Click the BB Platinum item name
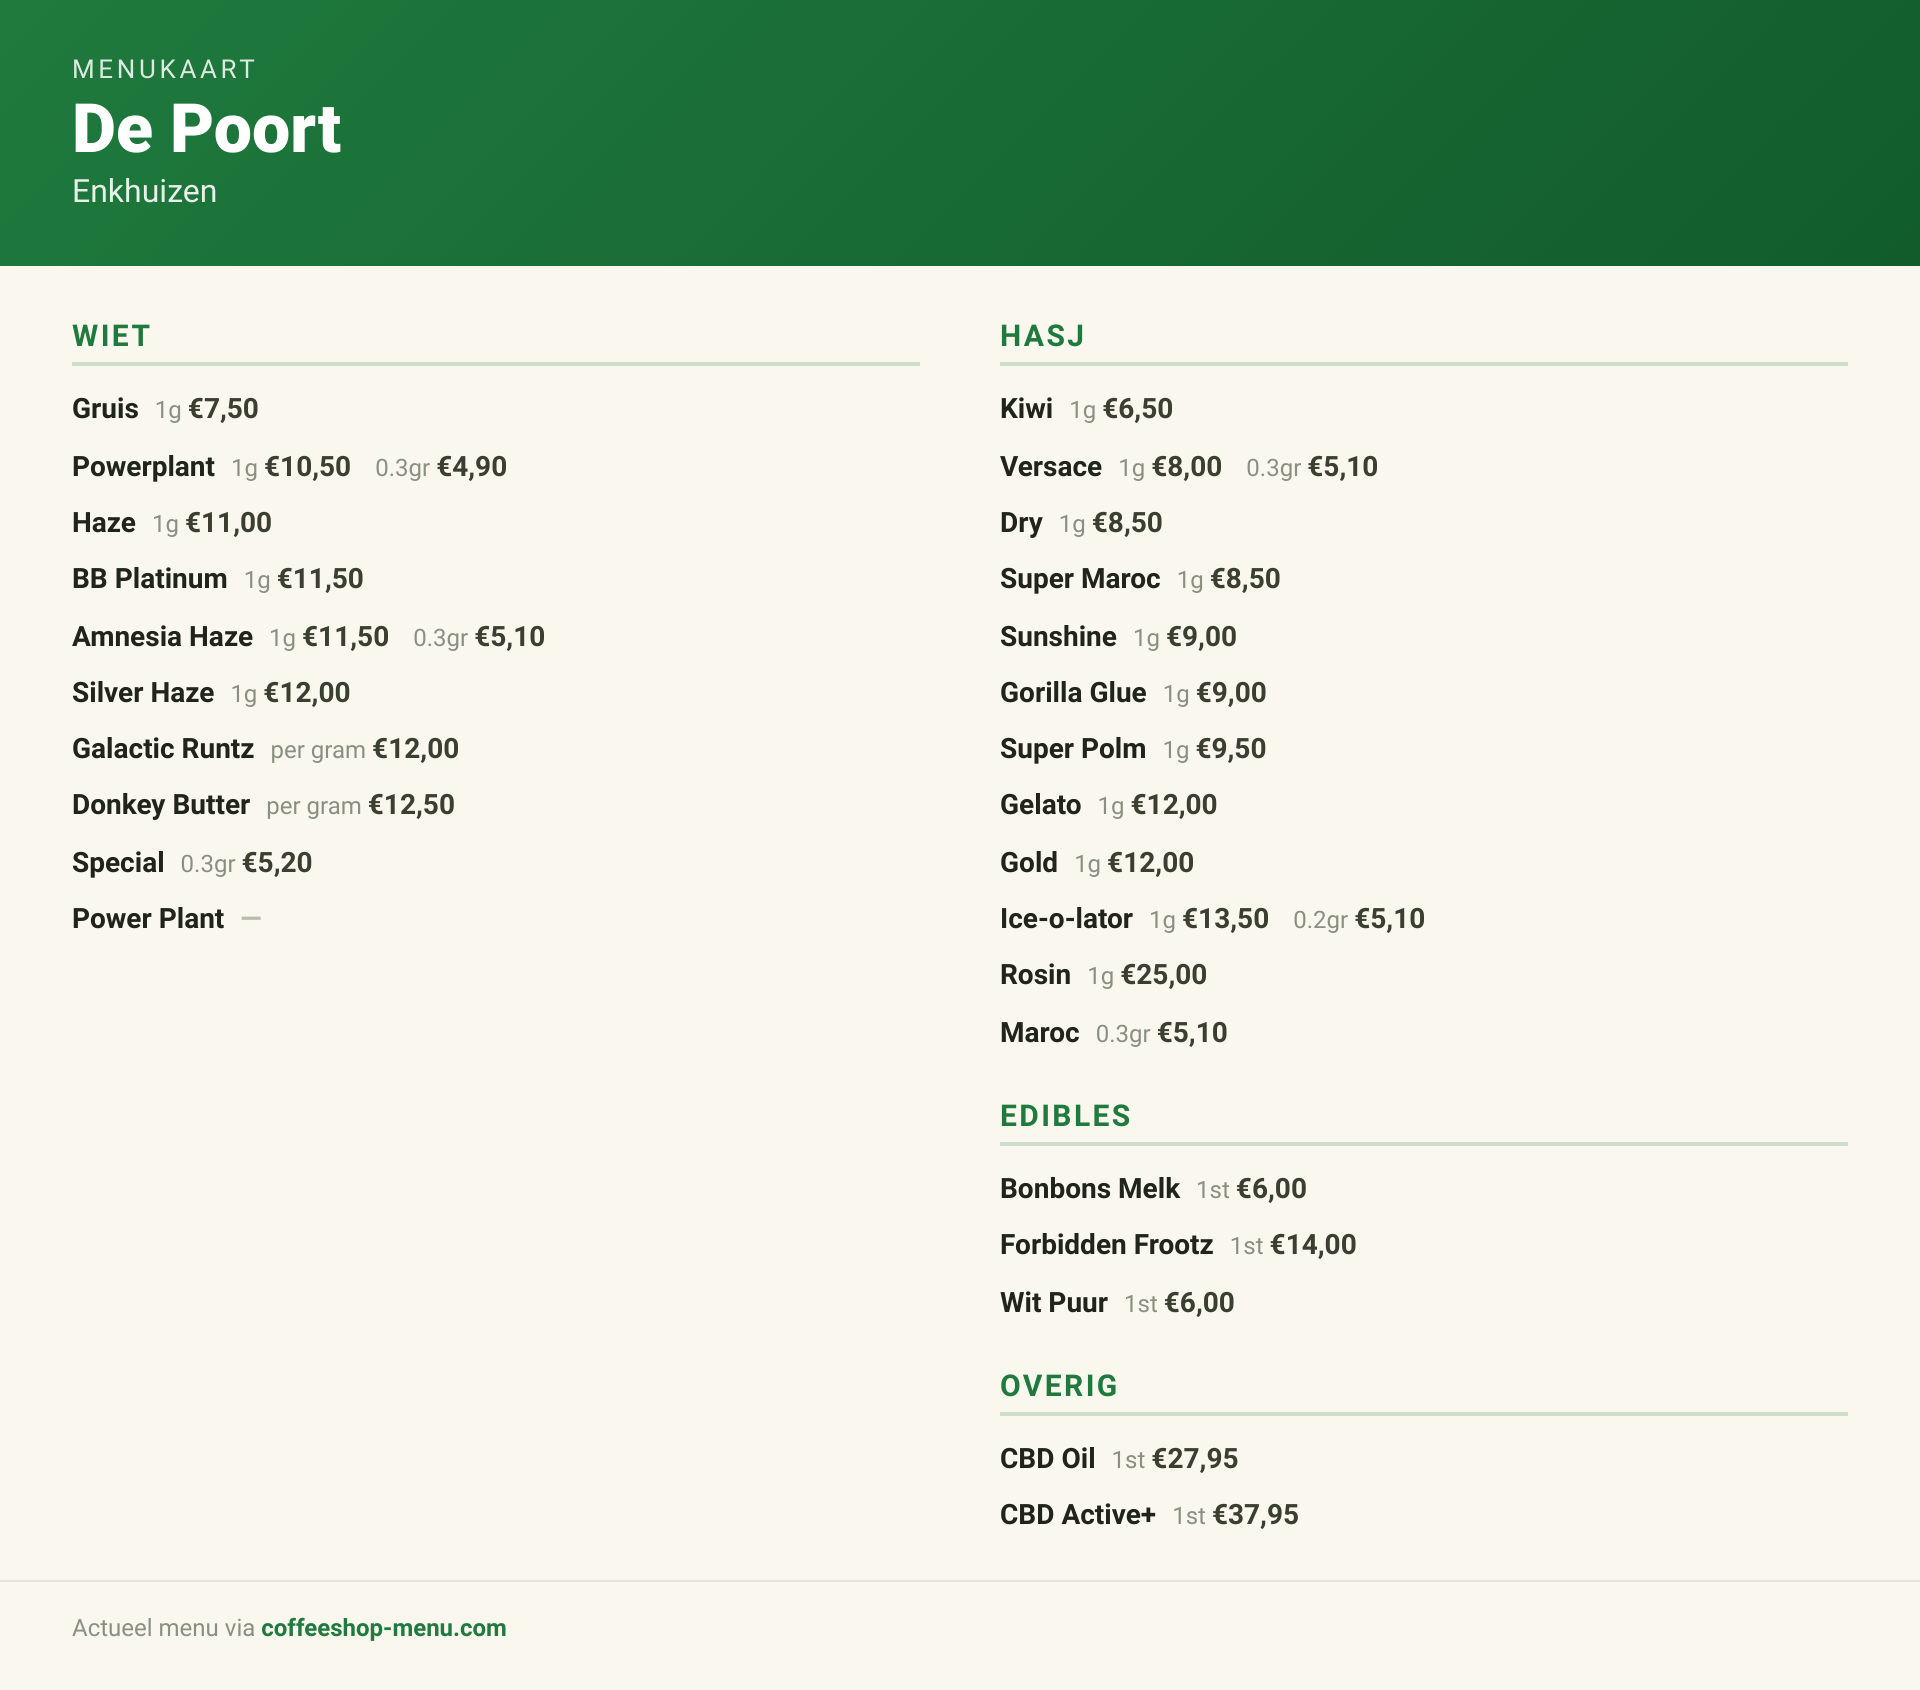The height and width of the screenshot is (1690, 1920). [x=150, y=579]
